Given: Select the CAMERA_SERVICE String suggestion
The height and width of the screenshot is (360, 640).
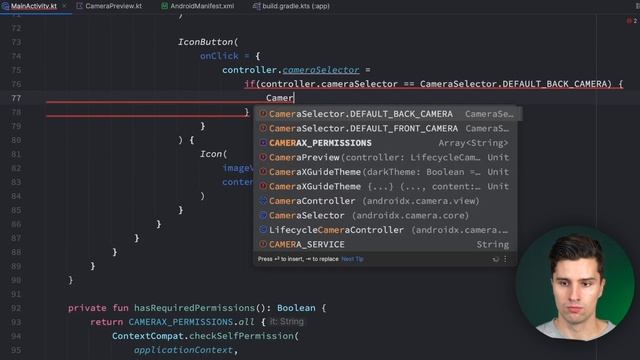Looking at the screenshot, I should pyautogui.click(x=386, y=244).
